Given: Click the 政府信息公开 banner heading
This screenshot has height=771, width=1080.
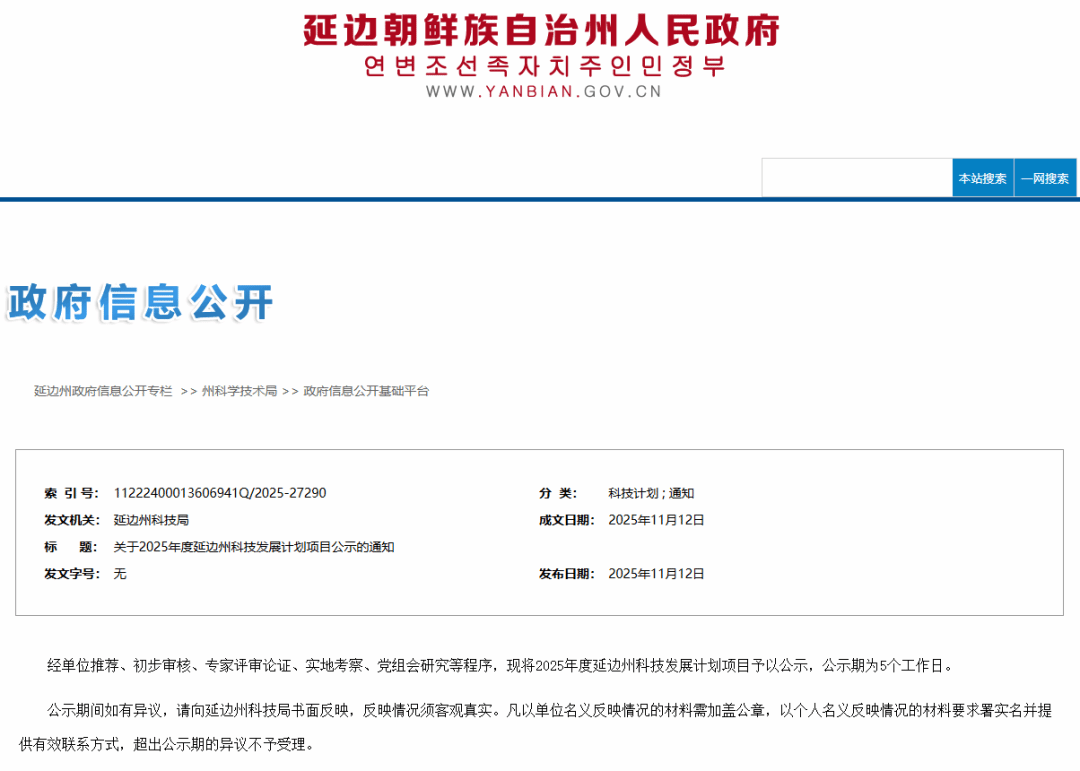Looking at the screenshot, I should (140, 302).
